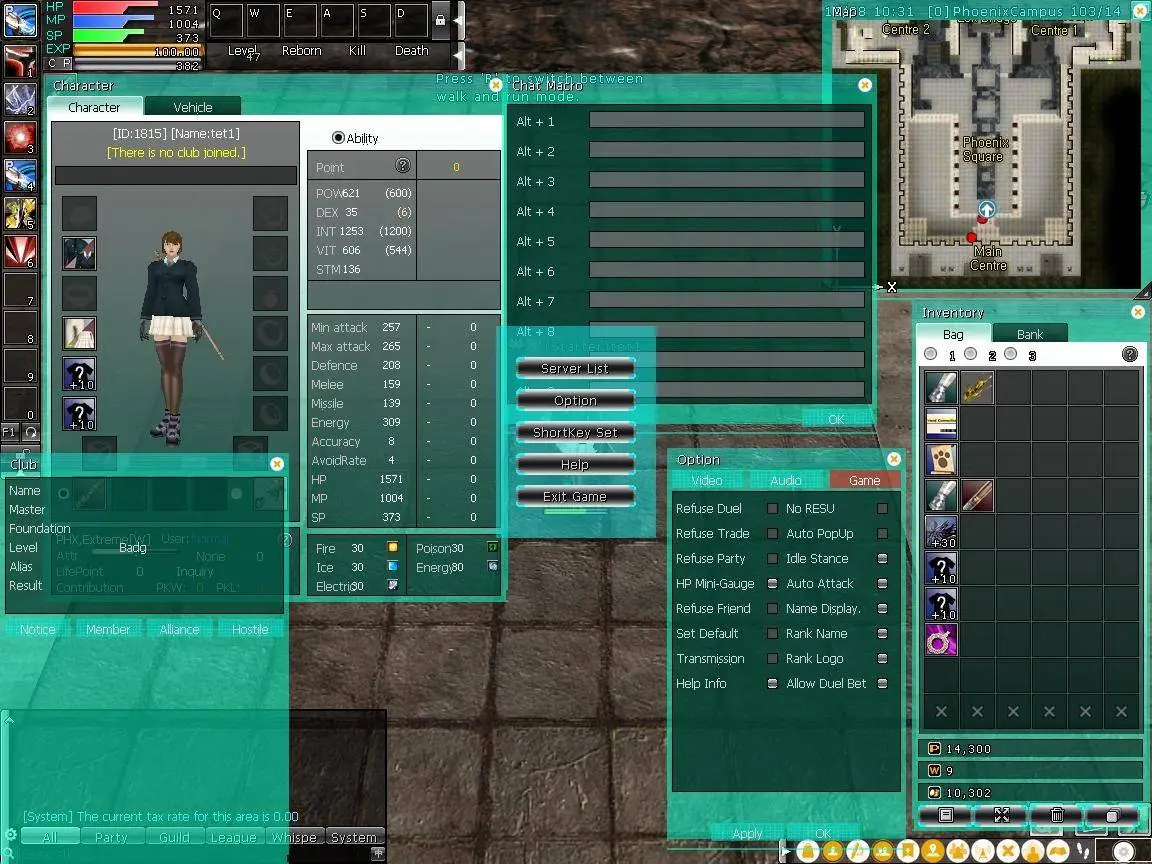Open the Ability Point help icon
This screenshot has height=864, width=1152.
click(x=403, y=165)
